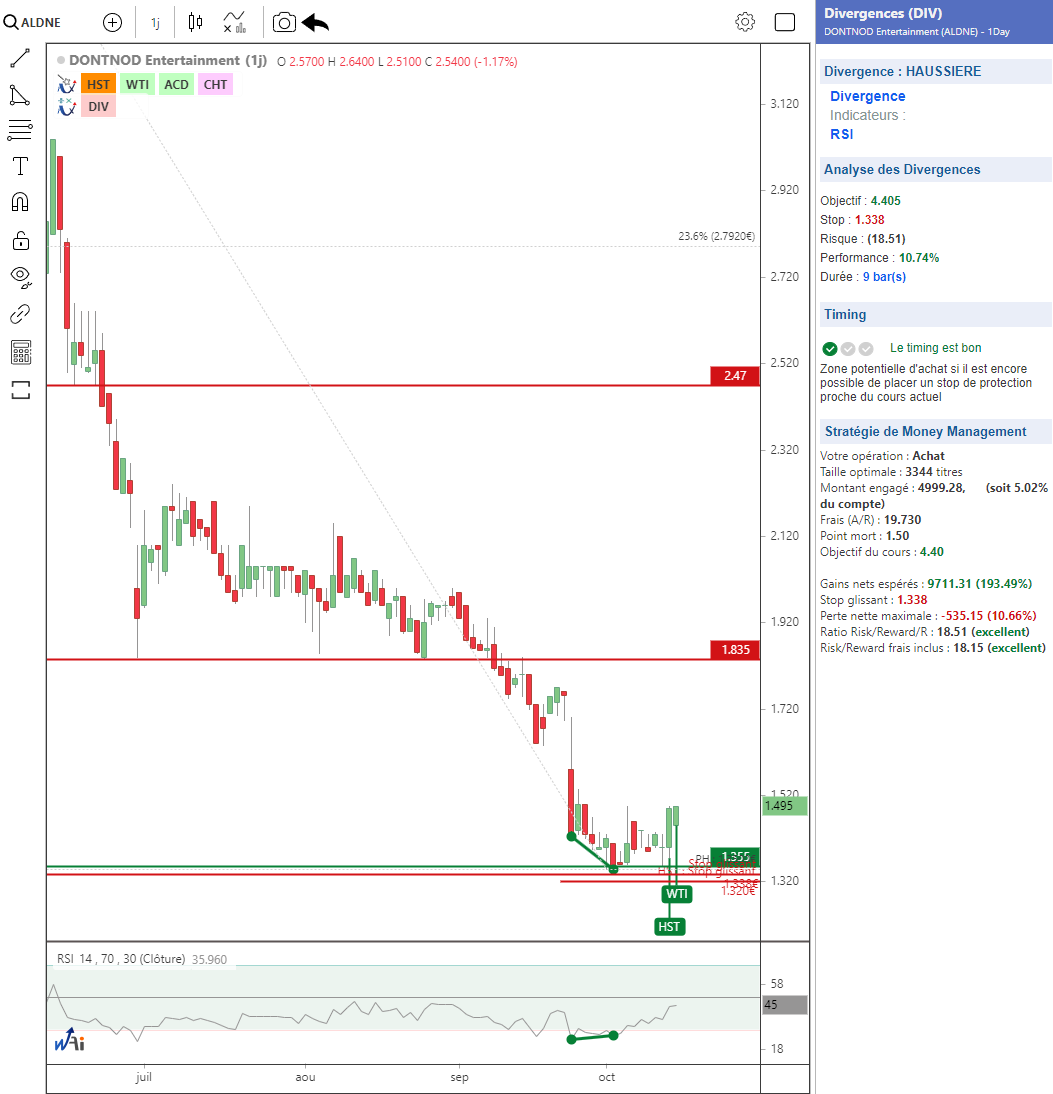
Task: Click the Gains nets espérés value
Action: 980,584
